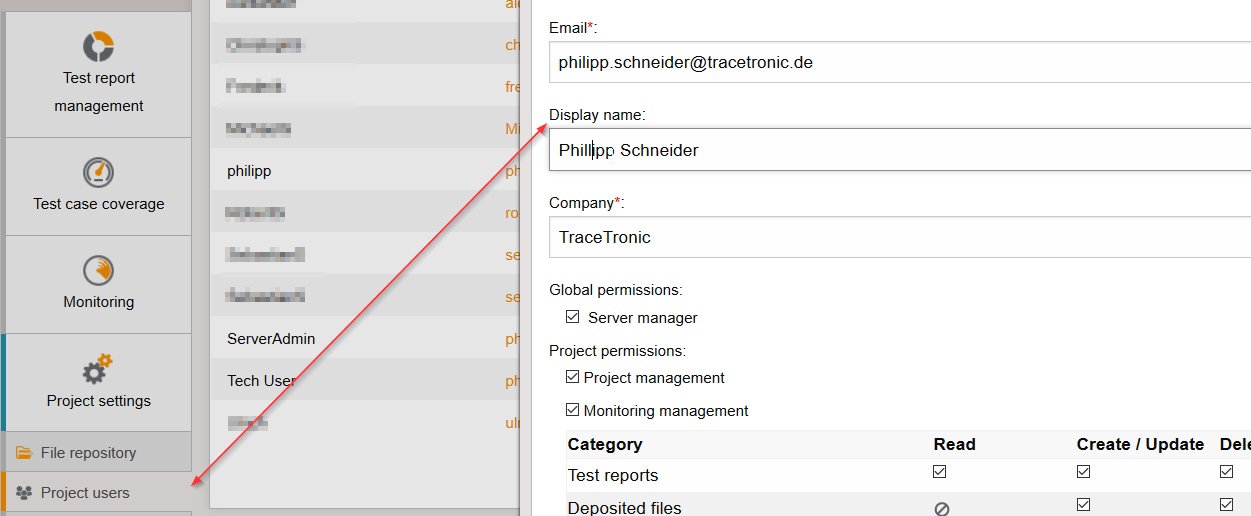Click the Deposited files read-disabled icon
The width and height of the screenshot is (1251, 516).
click(941, 508)
